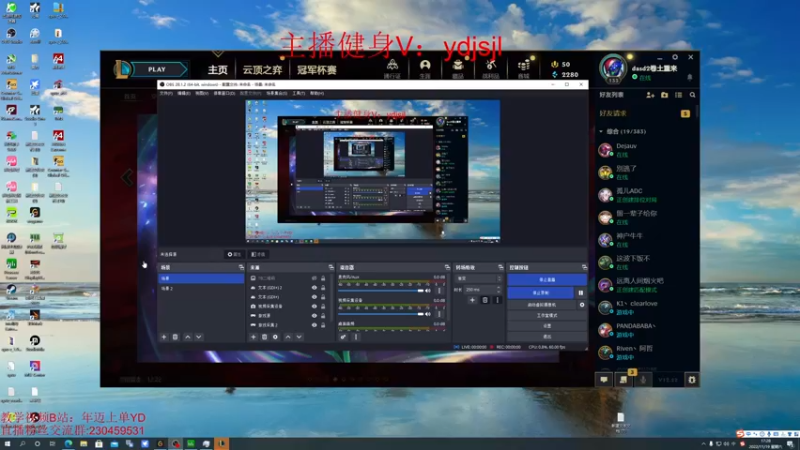
Task: Open the profile icon in League navigation
Action: point(425,67)
